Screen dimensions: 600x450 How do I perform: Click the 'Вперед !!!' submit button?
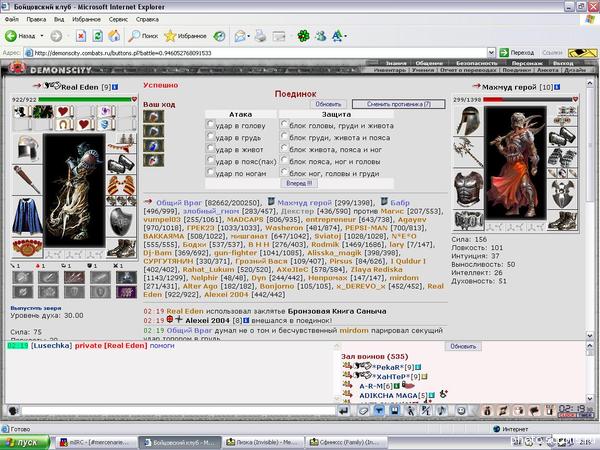pos(299,183)
